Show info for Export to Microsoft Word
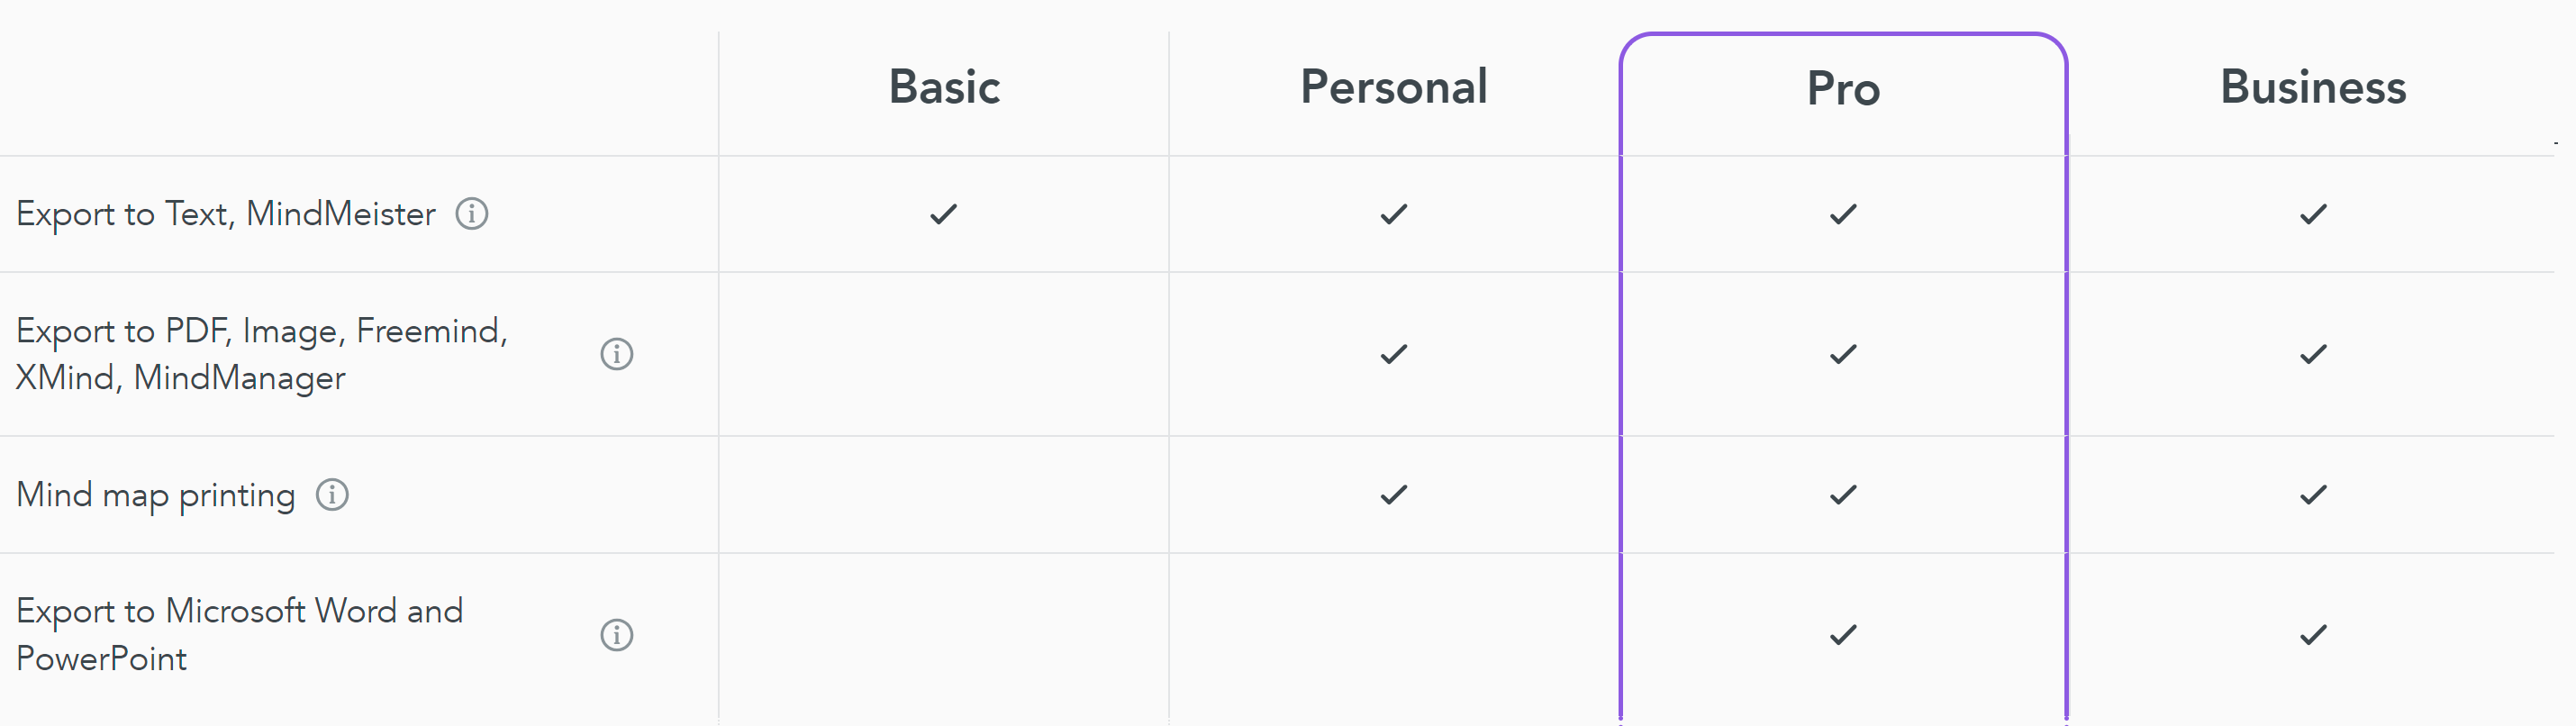The image size is (2576, 726). point(616,635)
